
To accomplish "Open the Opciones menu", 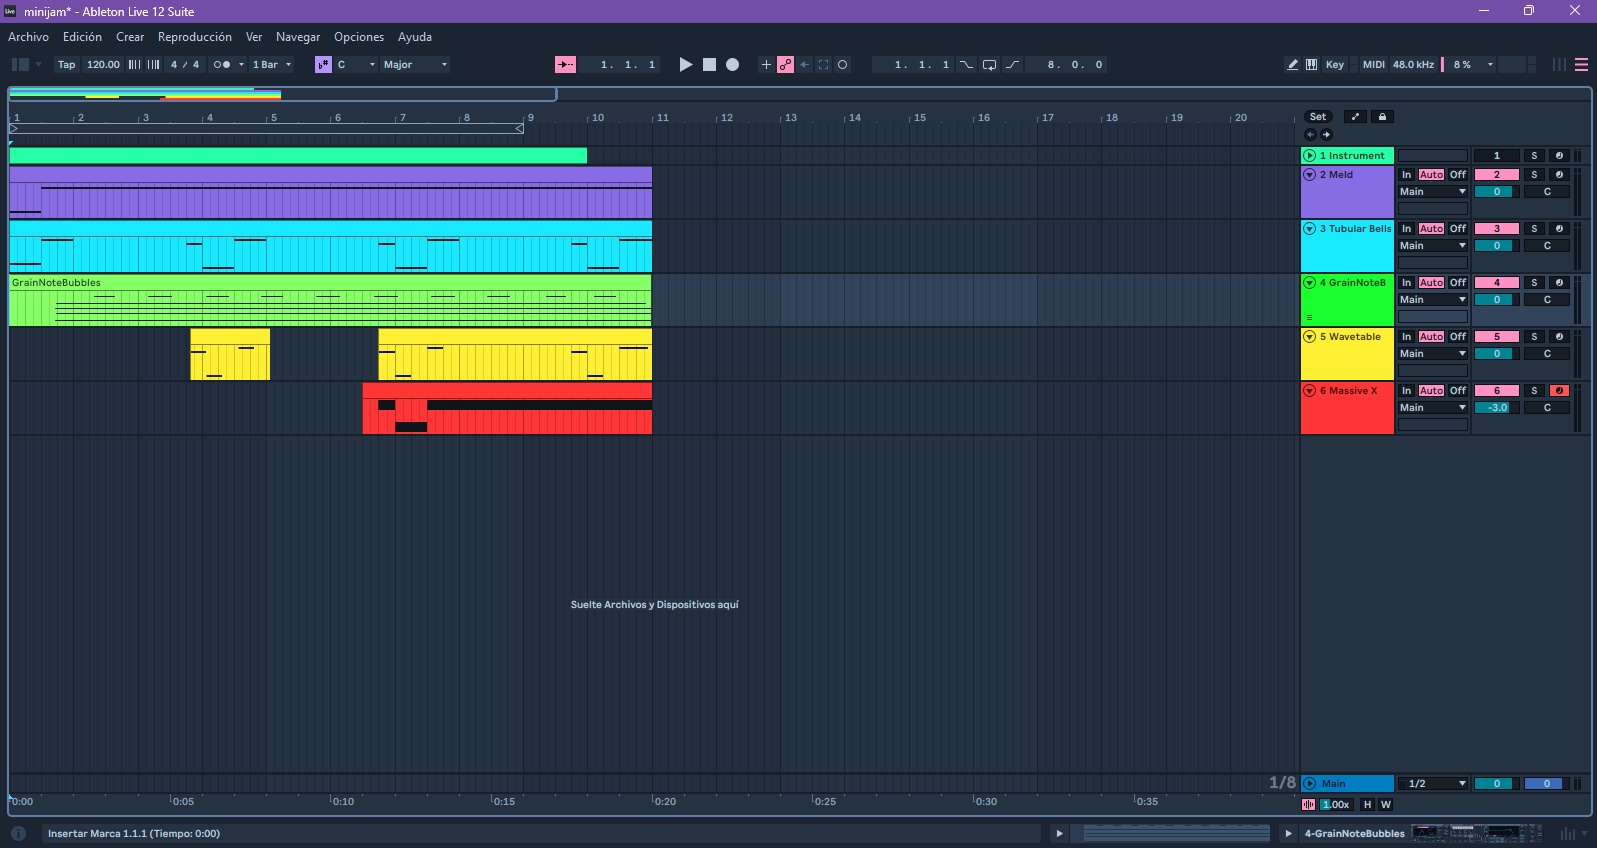I will tap(358, 37).
